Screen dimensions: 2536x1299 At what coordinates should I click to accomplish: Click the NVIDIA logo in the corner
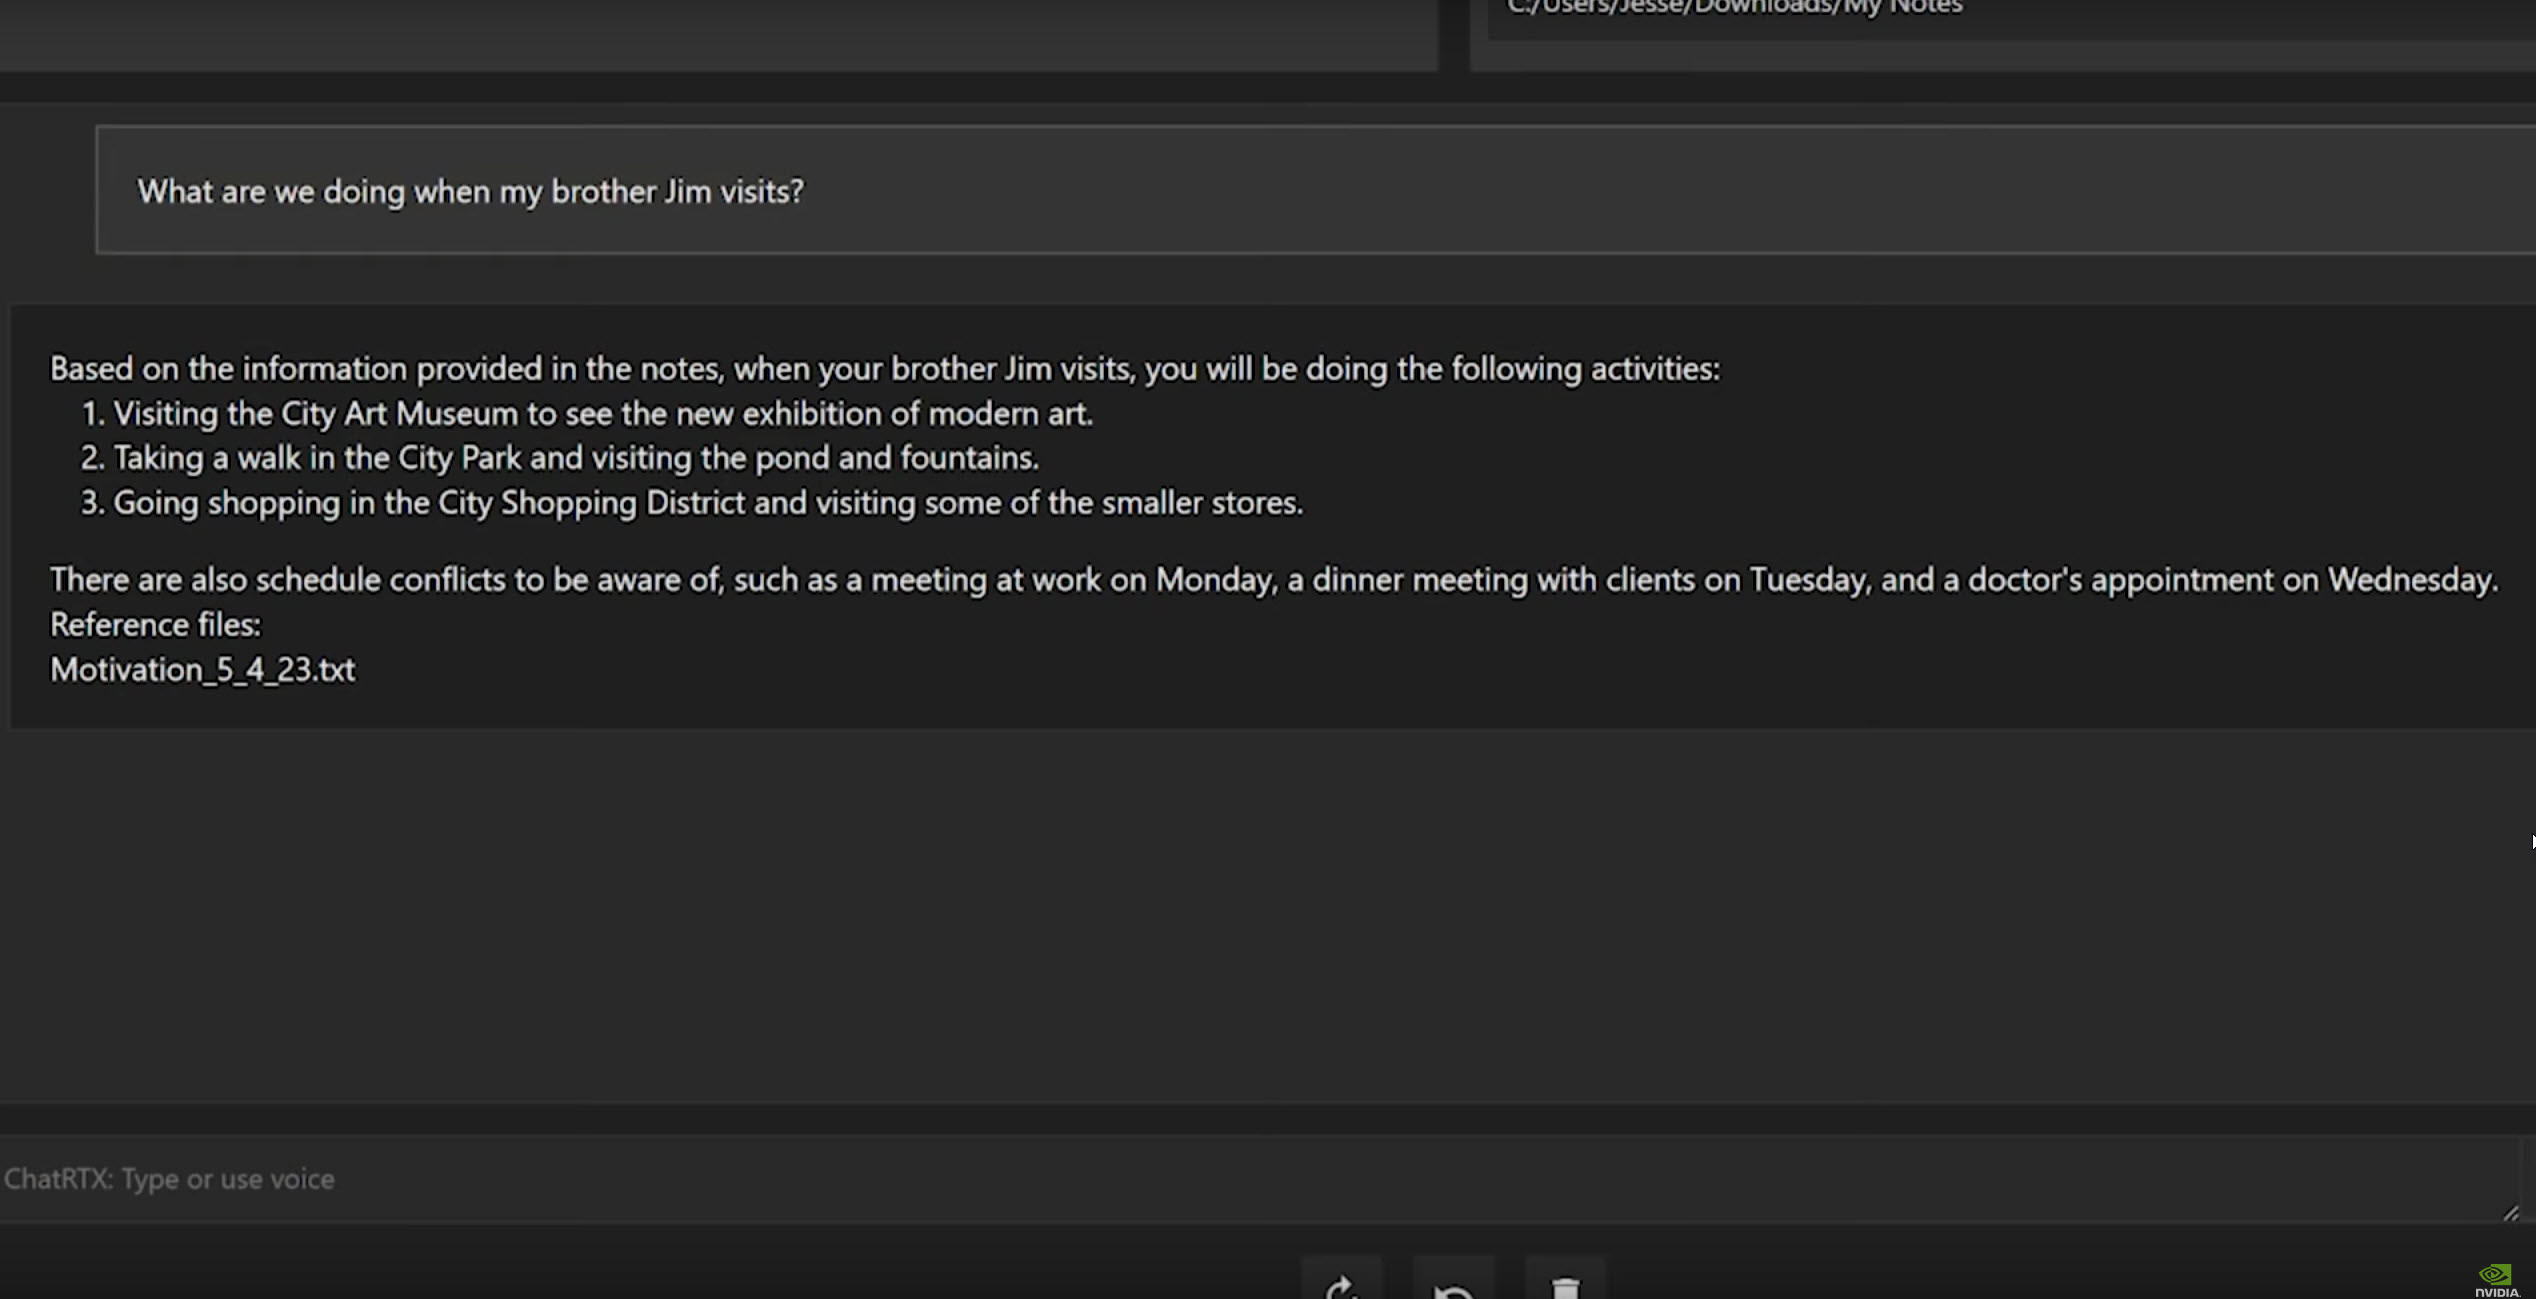click(2496, 1279)
